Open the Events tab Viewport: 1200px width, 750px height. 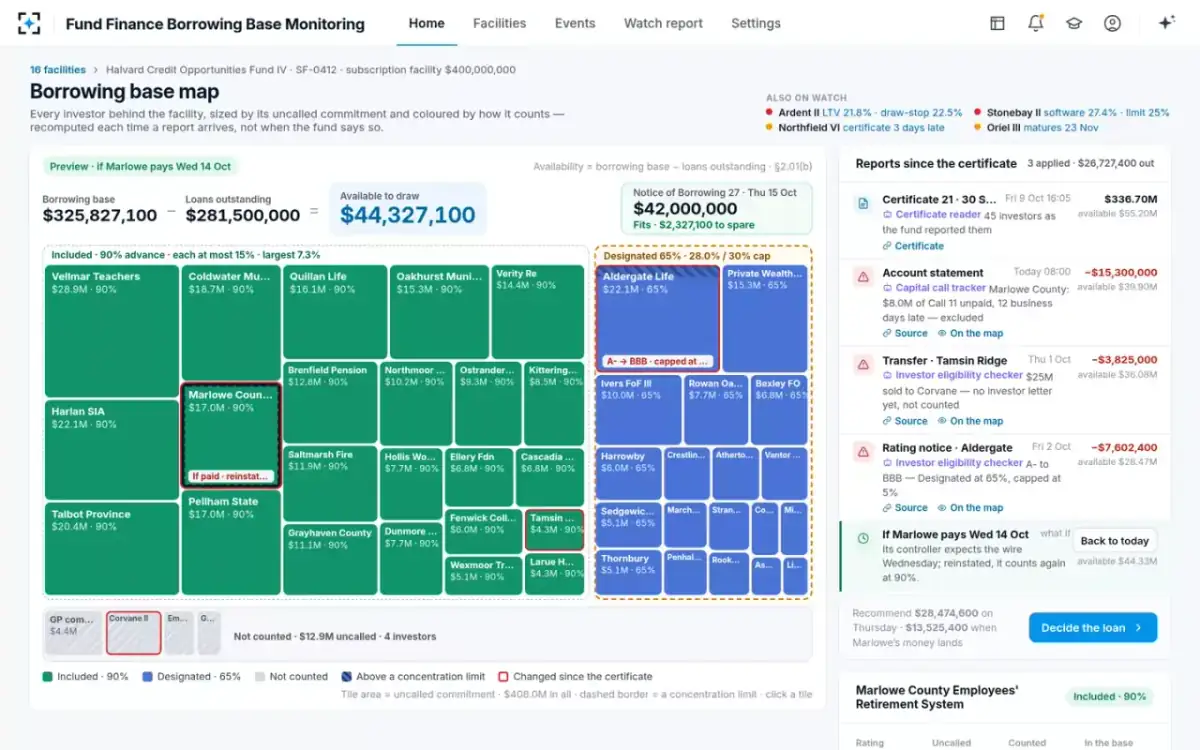click(575, 23)
